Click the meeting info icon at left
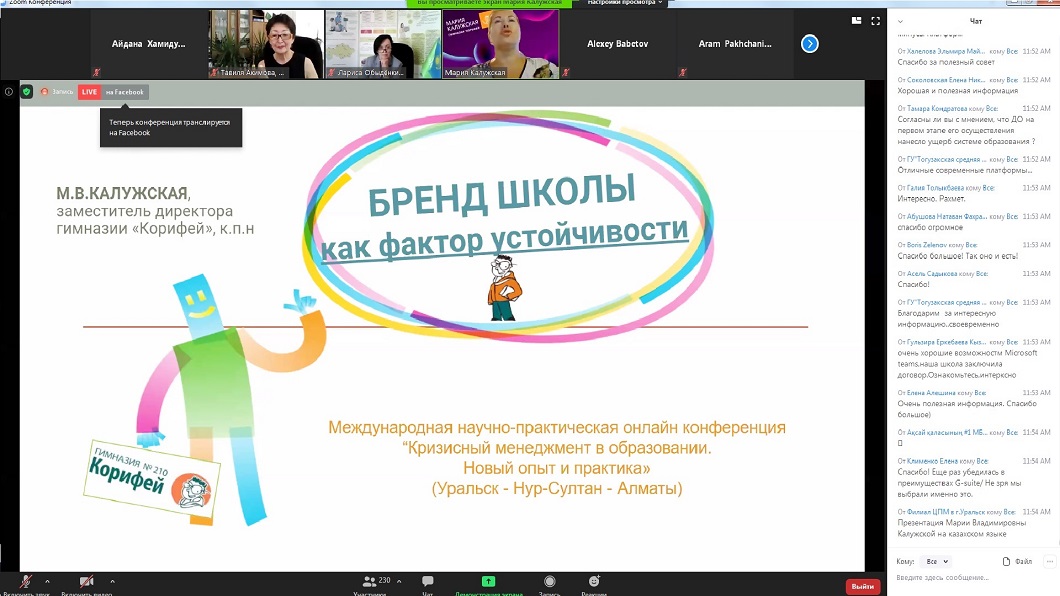This screenshot has height=596, width=1060. [x=9, y=92]
